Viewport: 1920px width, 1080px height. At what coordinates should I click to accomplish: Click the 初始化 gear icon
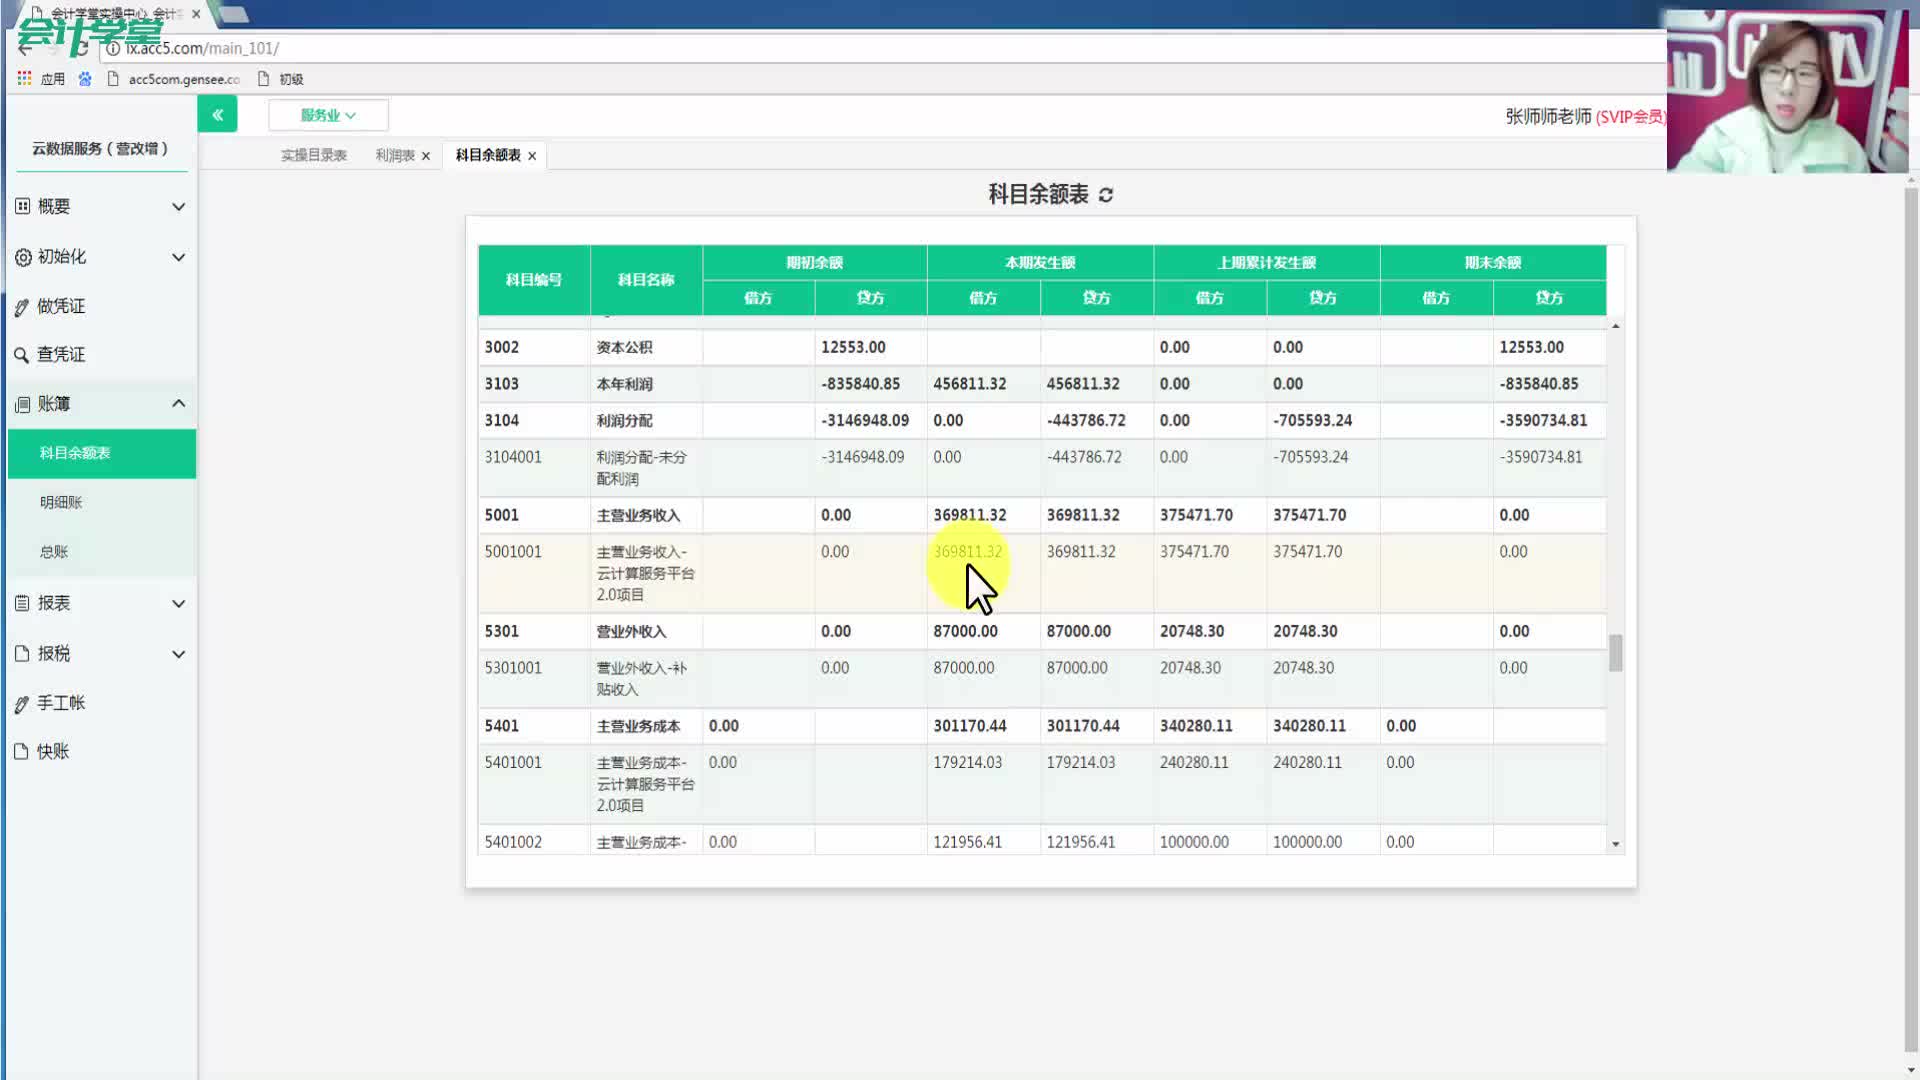pos(22,257)
